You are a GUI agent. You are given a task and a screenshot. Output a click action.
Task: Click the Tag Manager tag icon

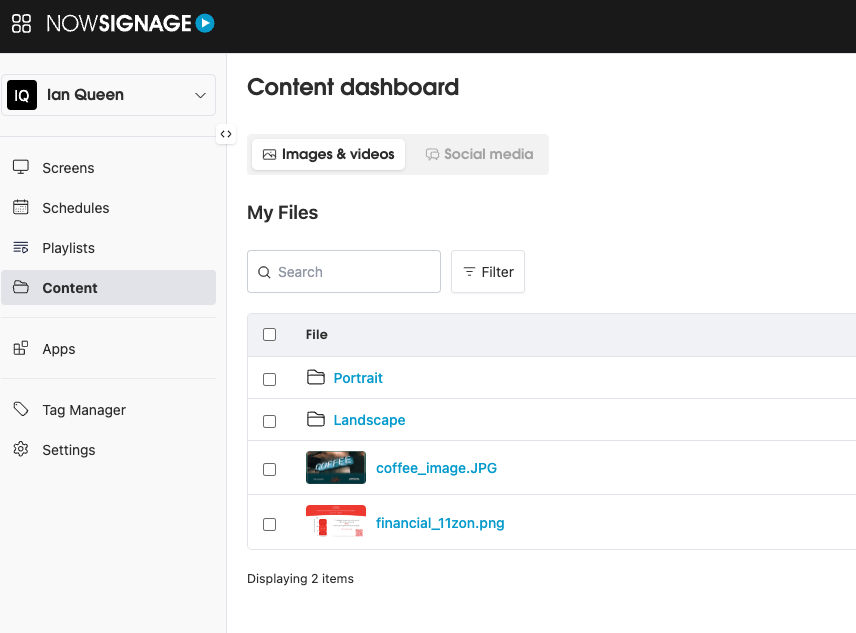[x=21, y=410]
